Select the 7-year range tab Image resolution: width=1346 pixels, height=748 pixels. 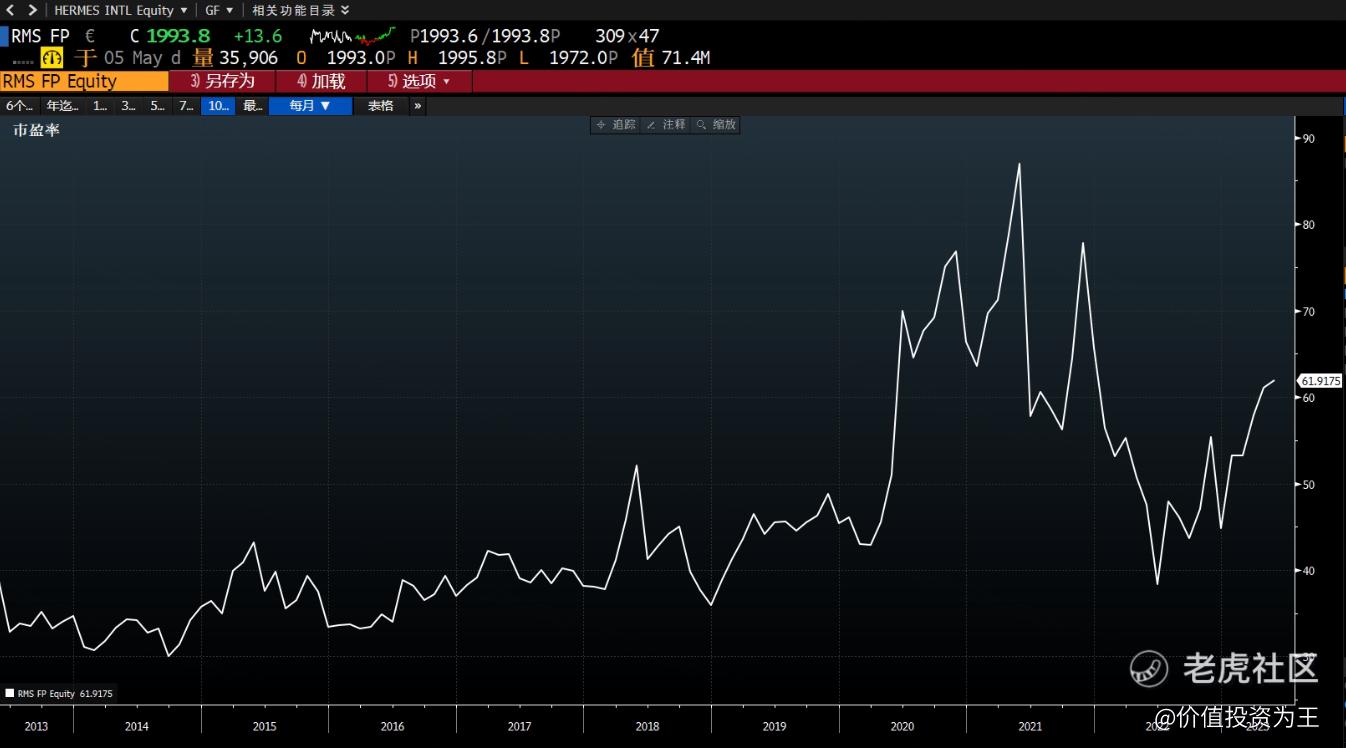(x=186, y=106)
